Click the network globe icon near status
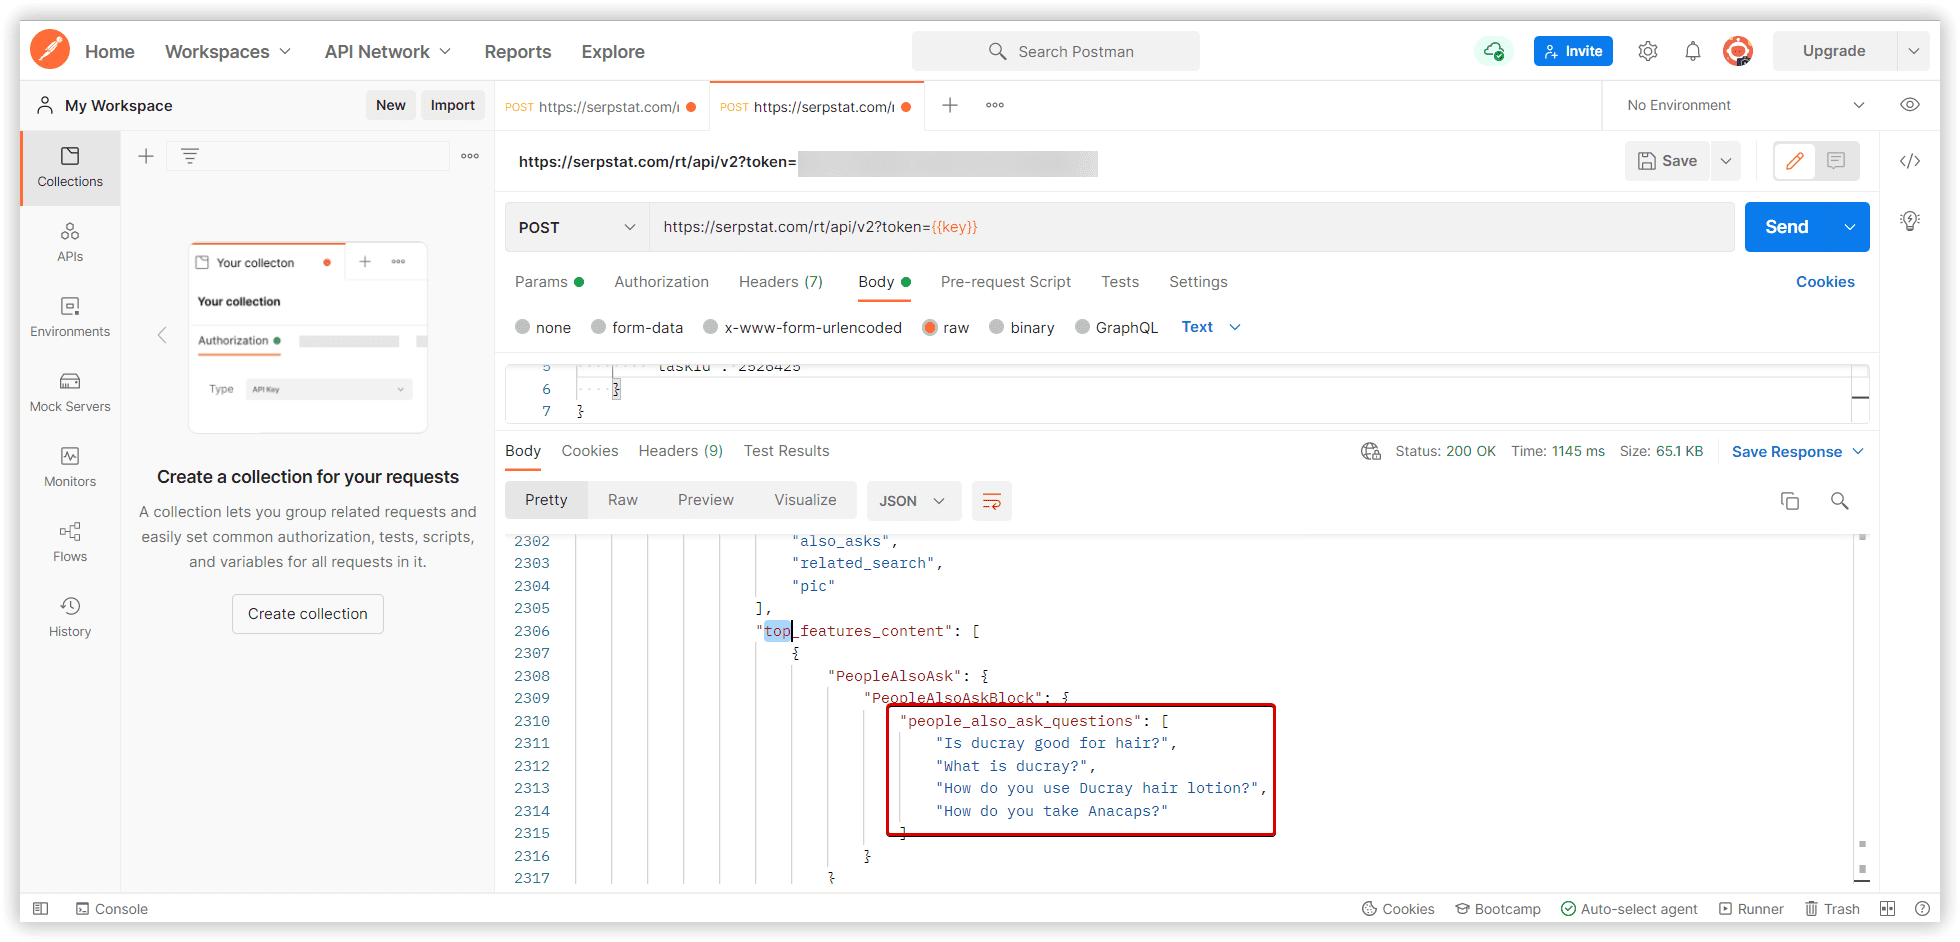Screen dimensions: 1960x942 coord(1371,451)
